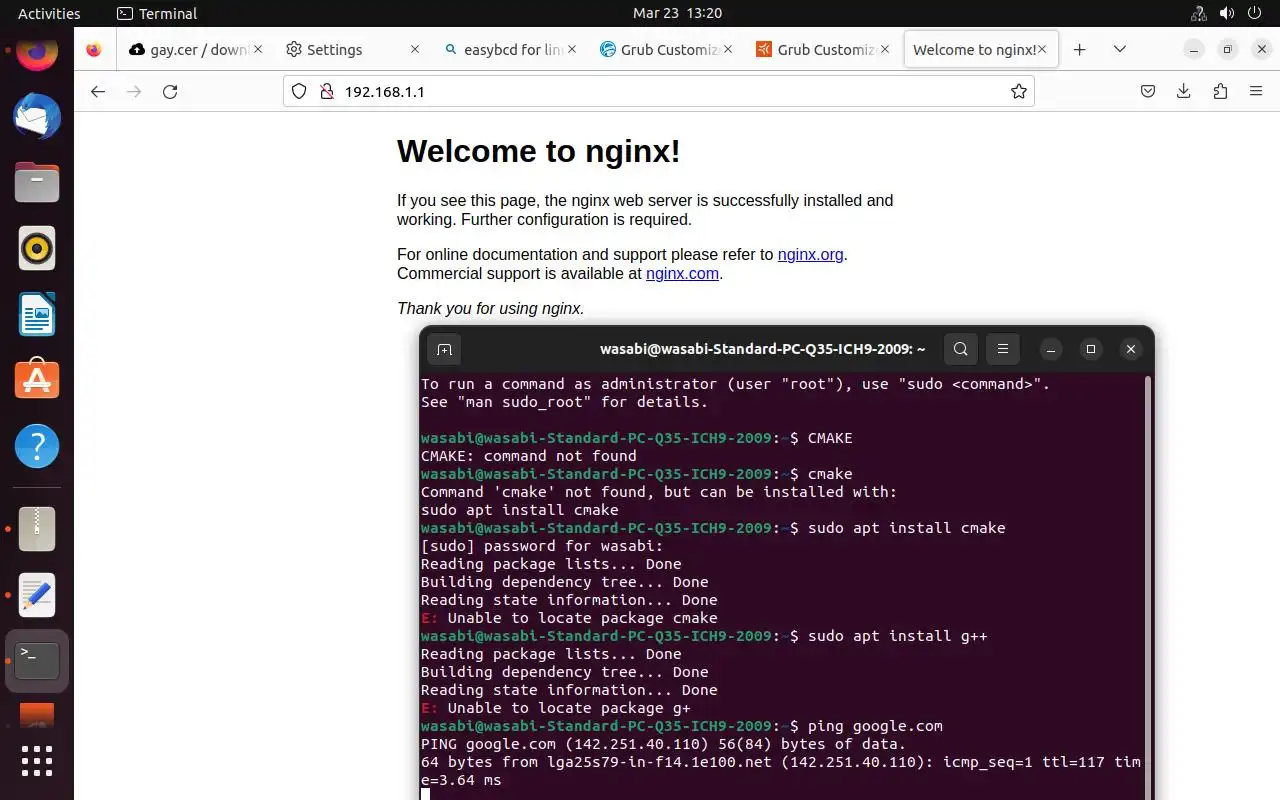Screen dimensions: 1280x800
Task: Select the Terminal icon in the dock
Action: 37,661
